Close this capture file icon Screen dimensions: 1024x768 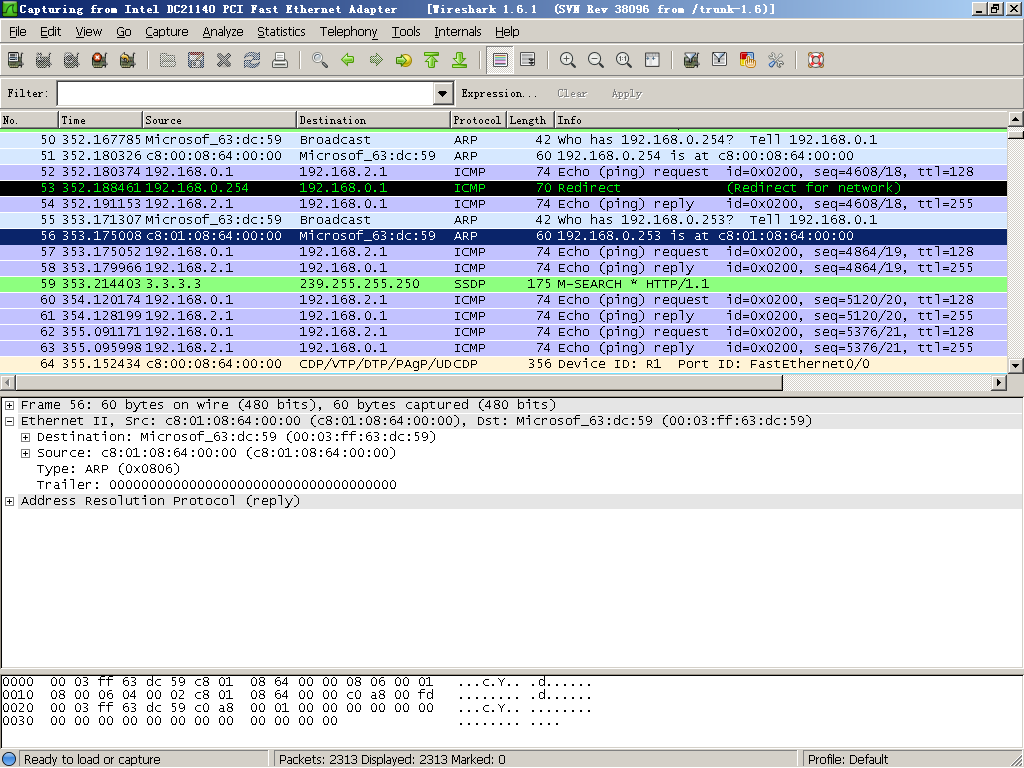(x=224, y=61)
